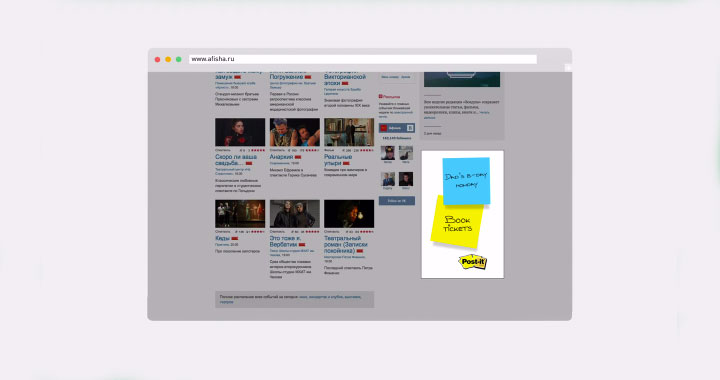Screen dimensions: 720x380
Task: Click the red Рассылка icon in sidebar
Action: point(380,96)
